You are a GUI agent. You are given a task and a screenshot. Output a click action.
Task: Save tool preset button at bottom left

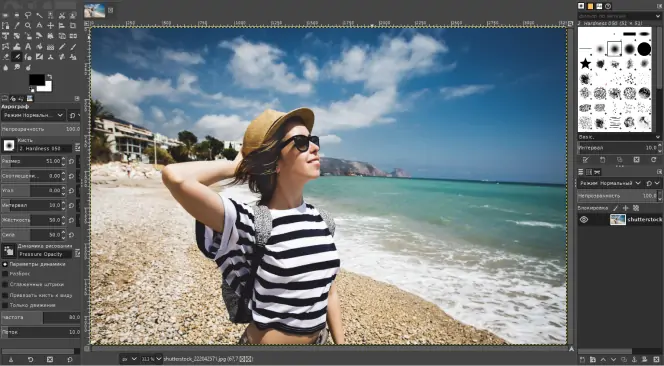point(11,359)
